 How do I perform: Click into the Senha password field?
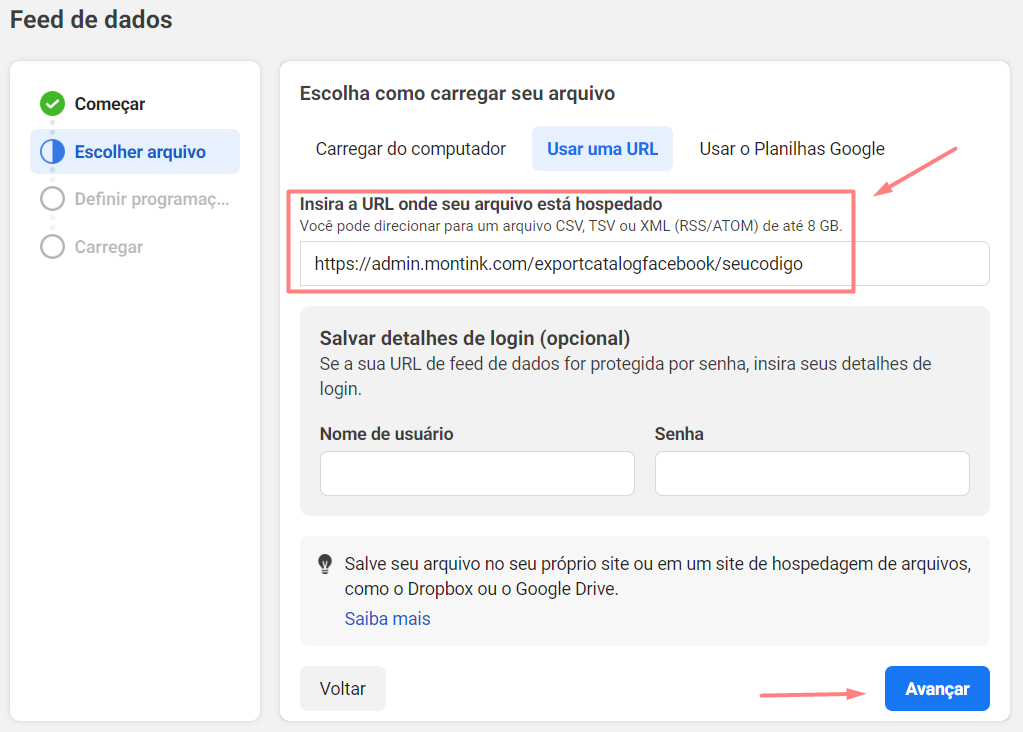[812, 473]
